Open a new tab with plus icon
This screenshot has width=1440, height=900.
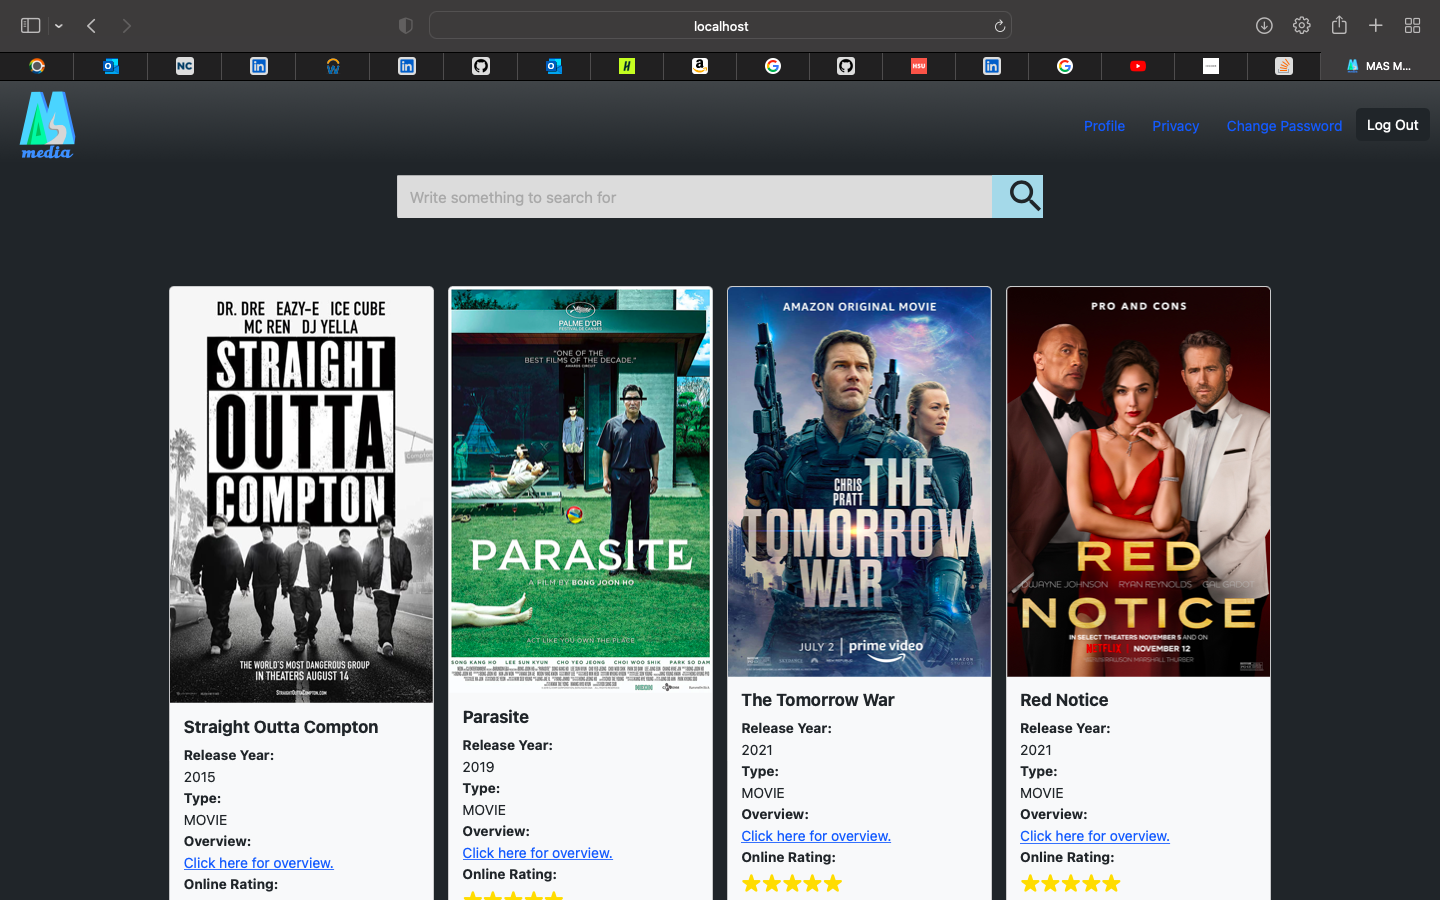[1376, 26]
